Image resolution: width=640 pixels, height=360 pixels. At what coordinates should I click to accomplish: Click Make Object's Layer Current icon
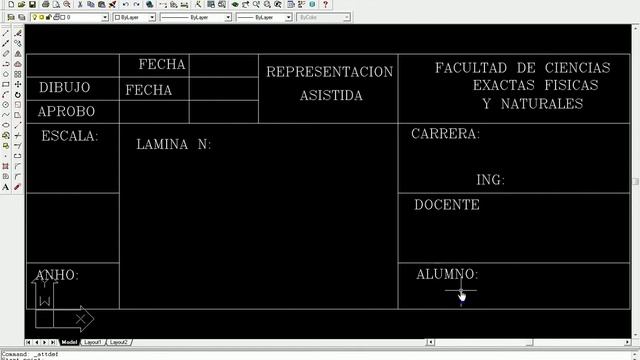pyautogui.click(x=11, y=17)
